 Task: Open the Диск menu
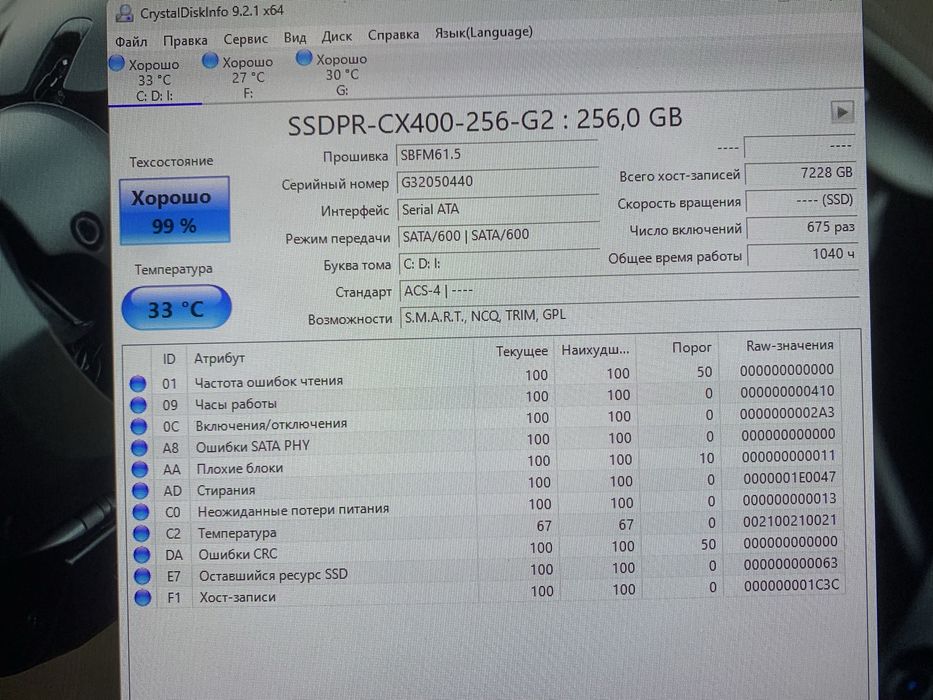337,37
